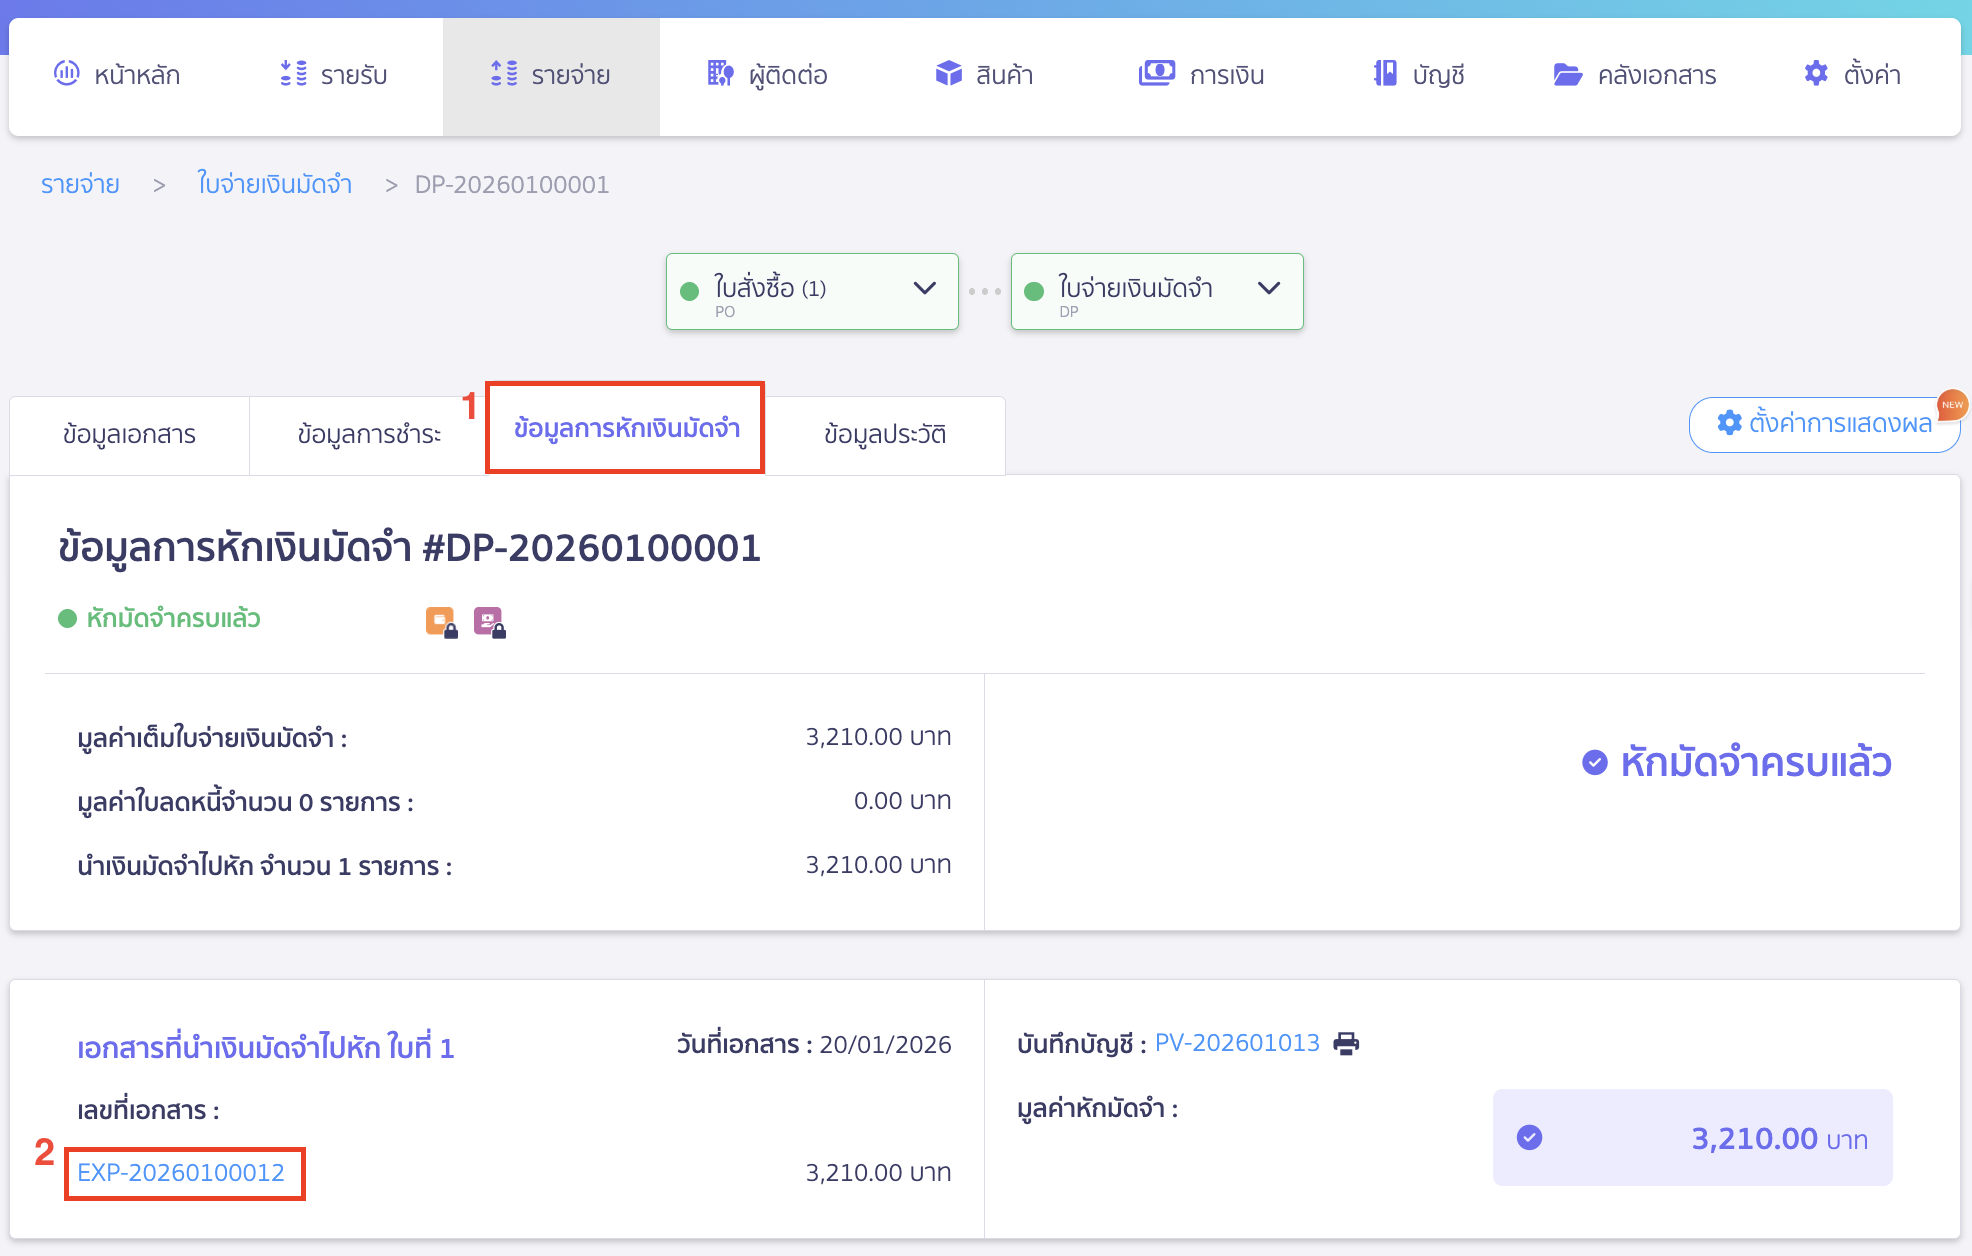The width and height of the screenshot is (1972, 1256).
Task: Click the check mark in deposit amount box
Action: [x=1529, y=1137]
